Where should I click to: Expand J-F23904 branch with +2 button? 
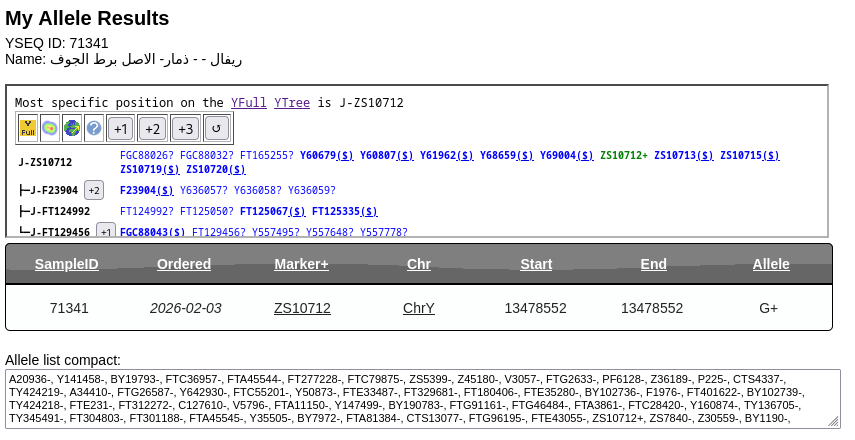(94, 190)
